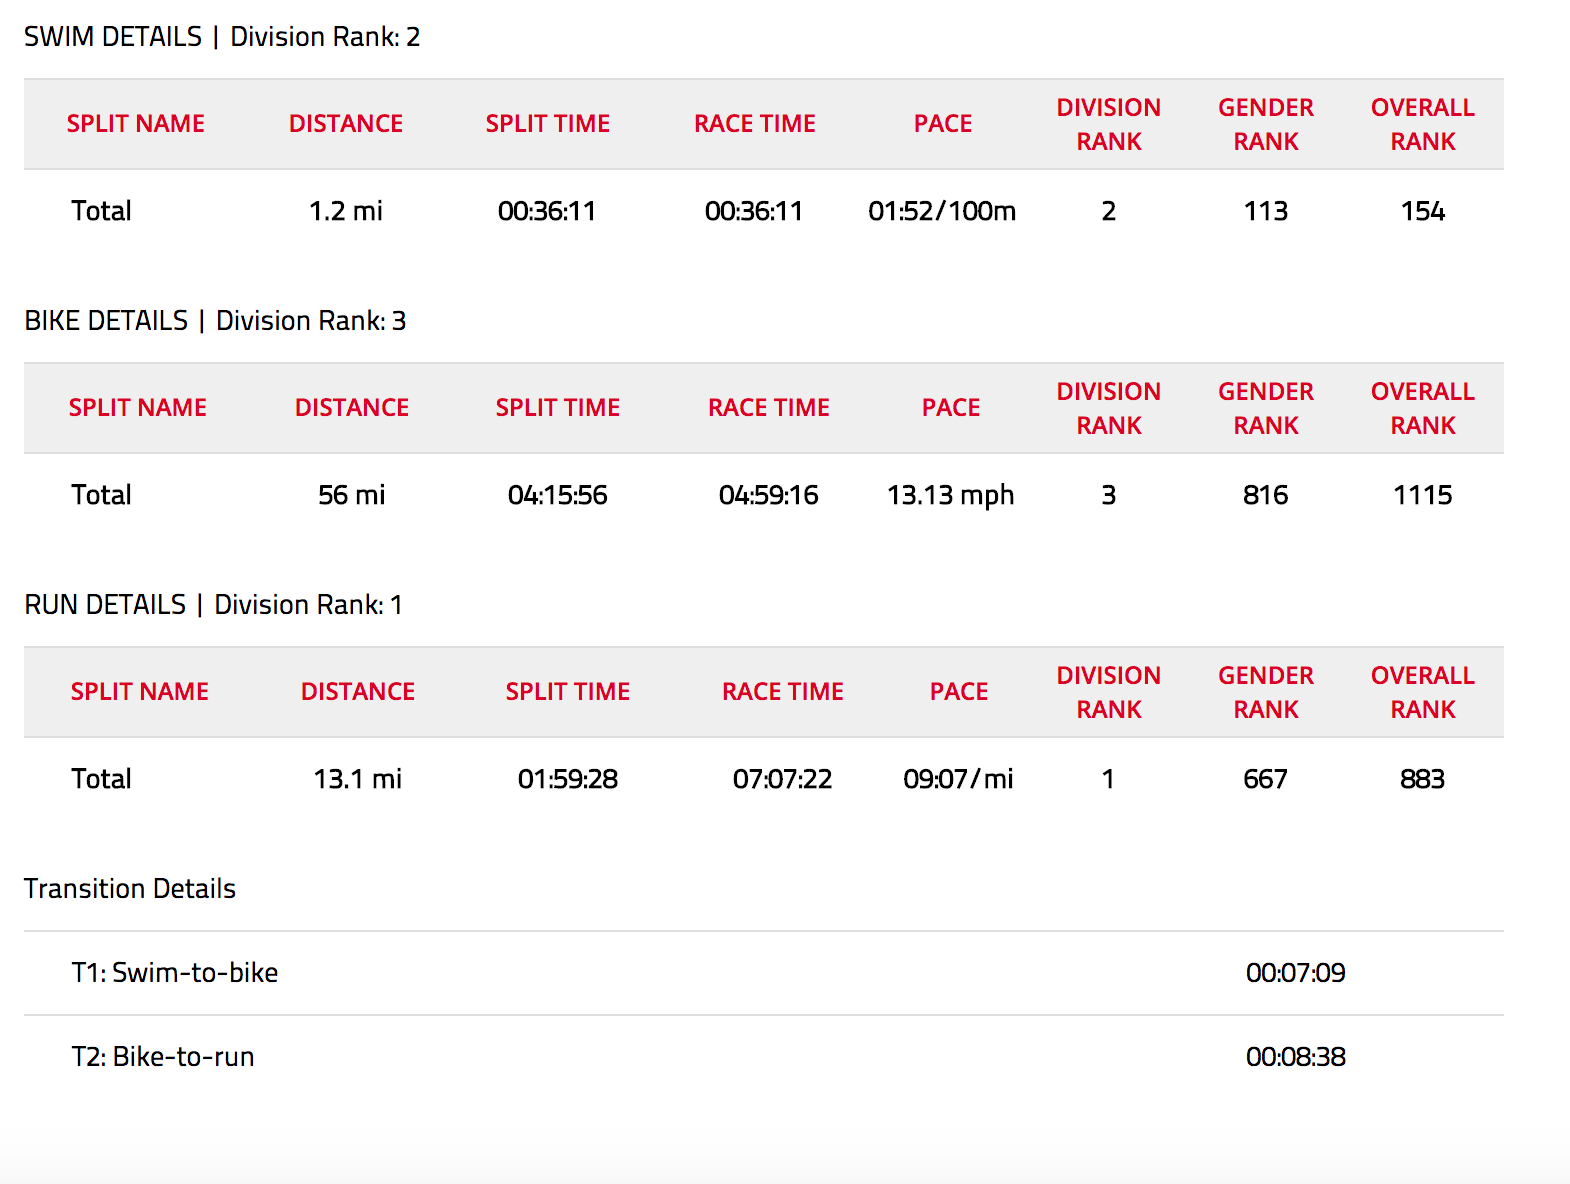Click Gender Rank header in run table

pyautogui.click(x=1265, y=692)
